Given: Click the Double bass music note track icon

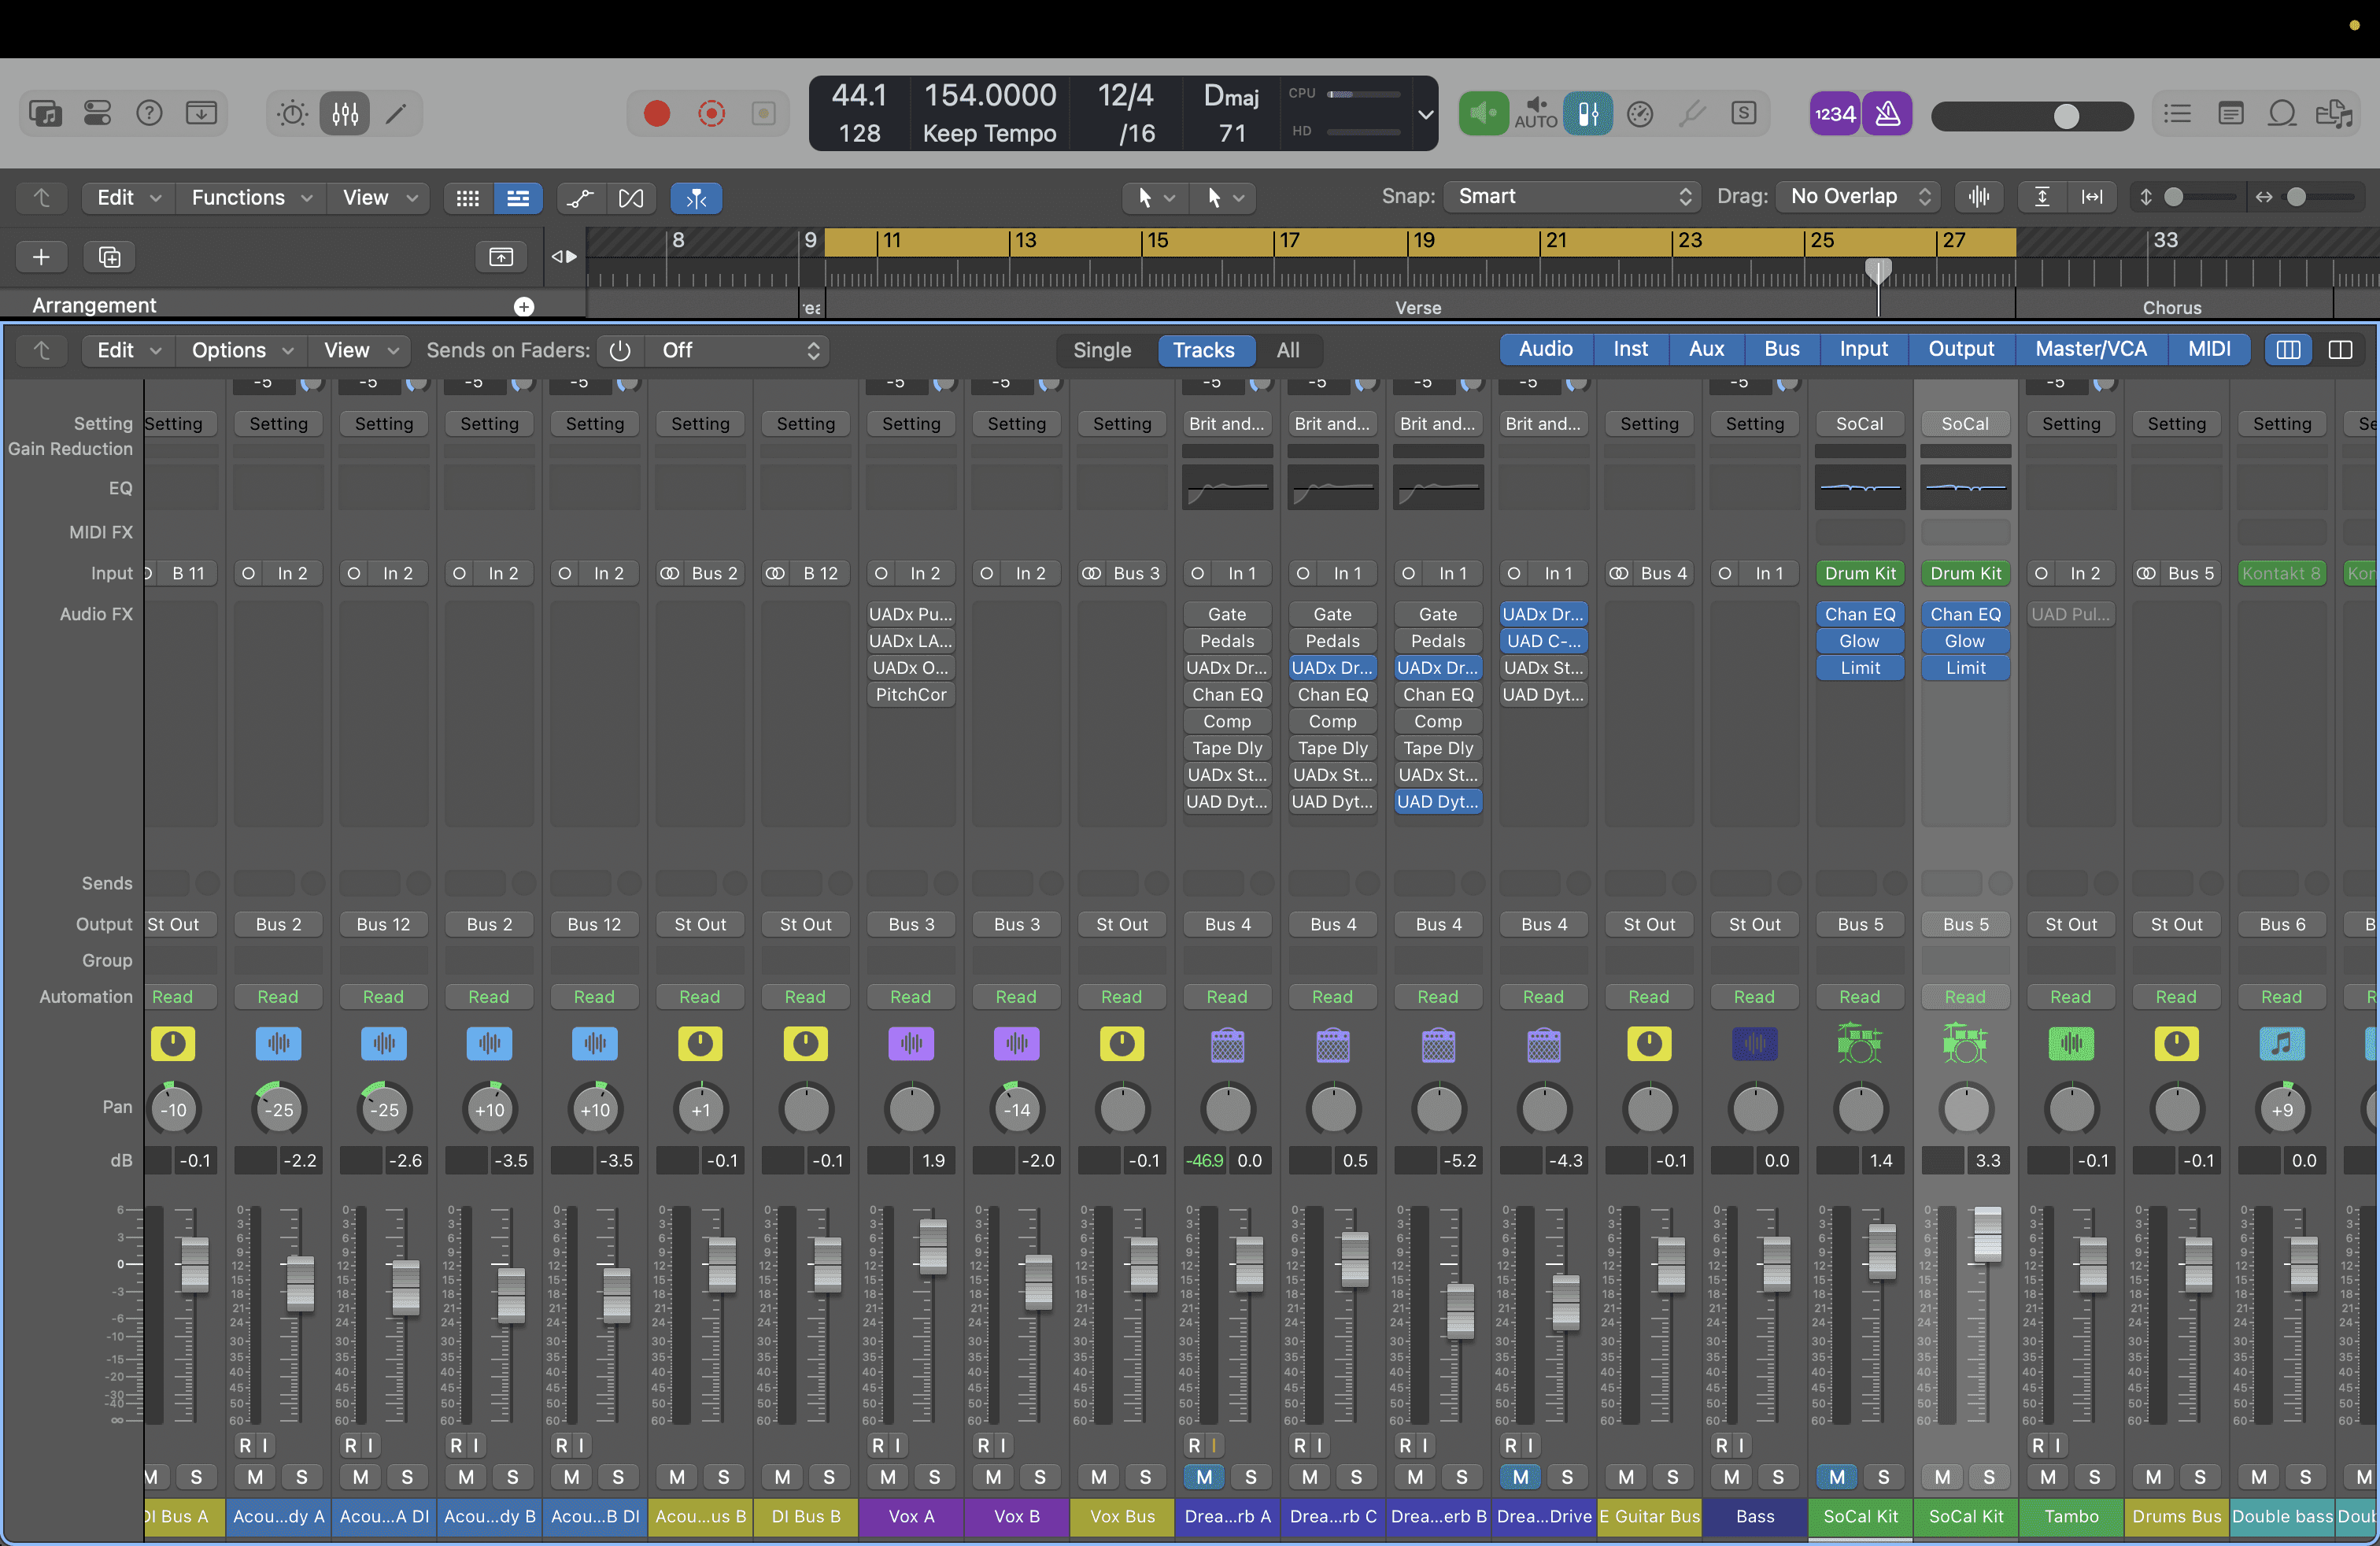Looking at the screenshot, I should [x=2282, y=1044].
